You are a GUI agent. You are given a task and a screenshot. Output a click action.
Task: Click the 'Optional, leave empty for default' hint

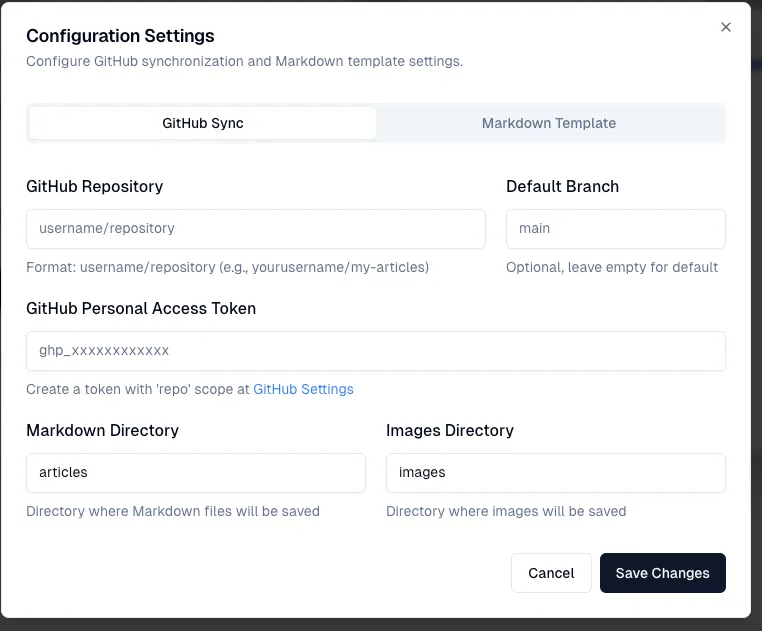point(612,267)
